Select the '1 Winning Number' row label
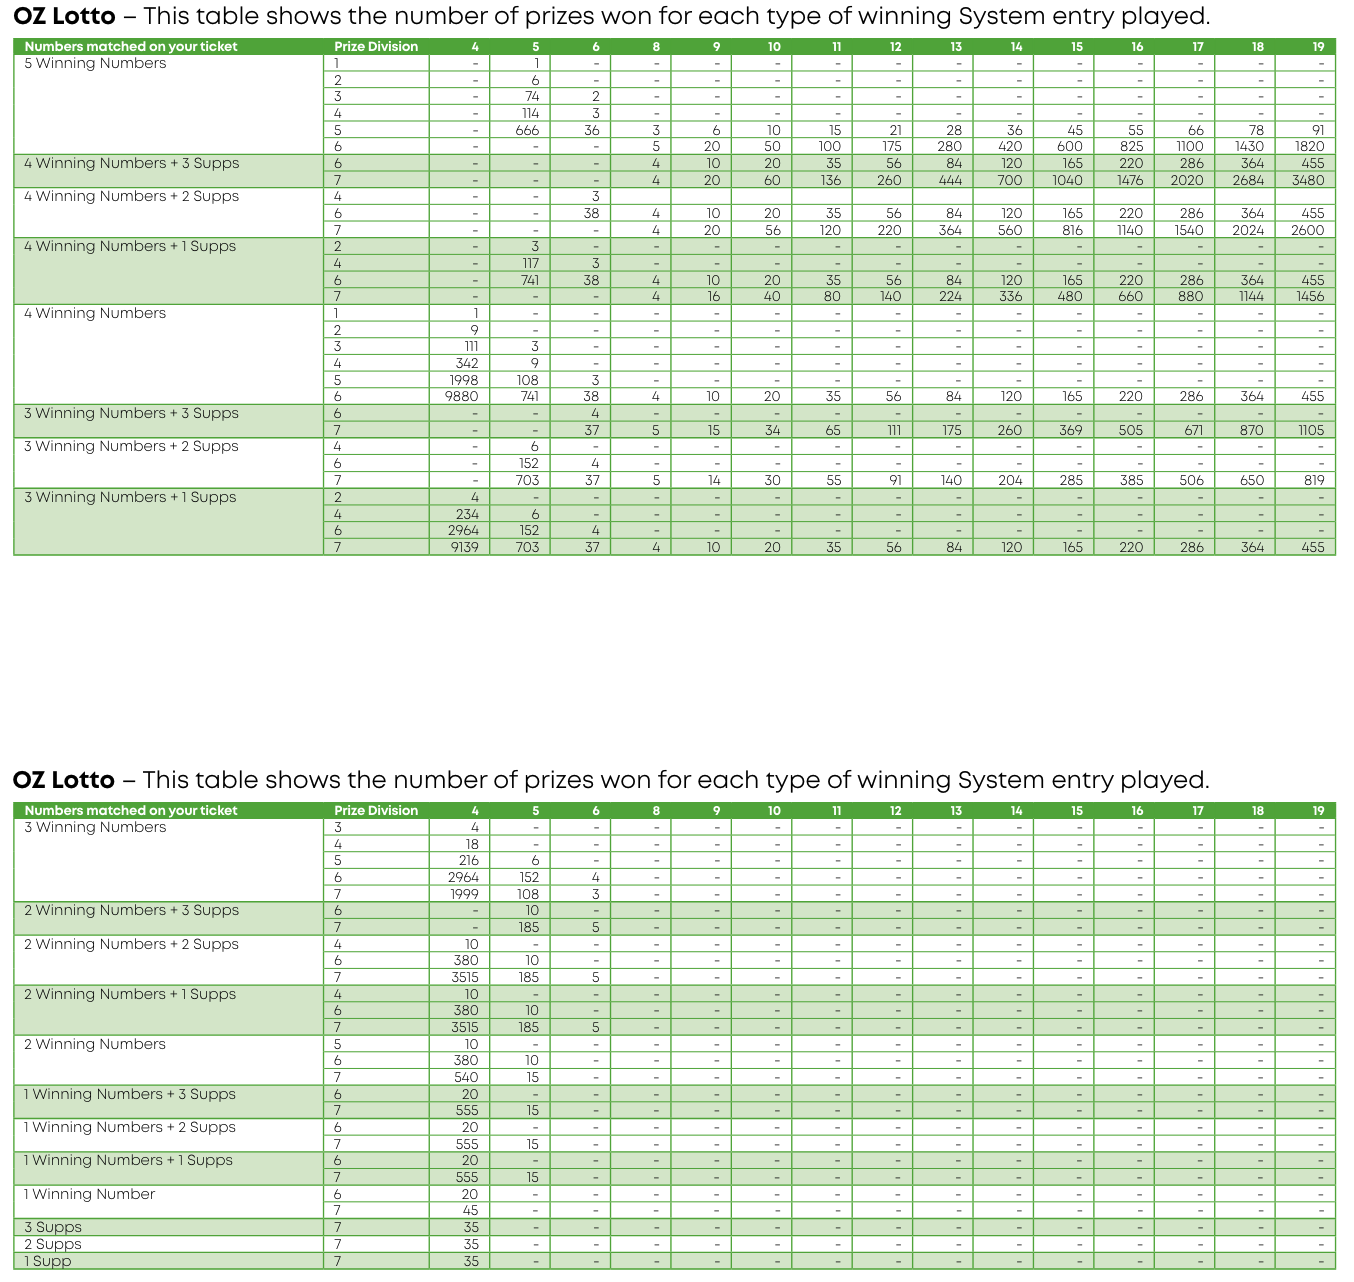Image resolution: width=1354 pixels, height=1282 pixels. pos(90,1194)
